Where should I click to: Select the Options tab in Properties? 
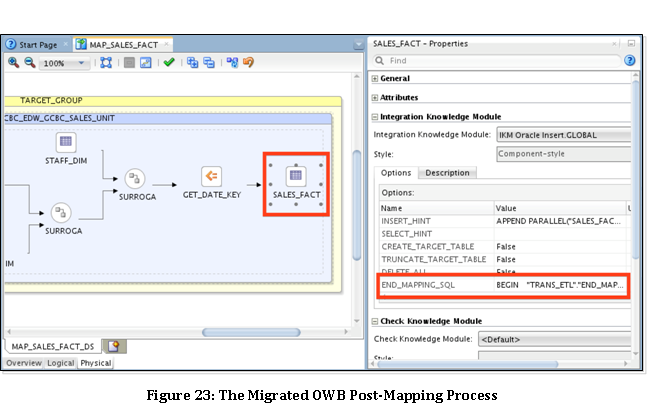pyautogui.click(x=396, y=173)
